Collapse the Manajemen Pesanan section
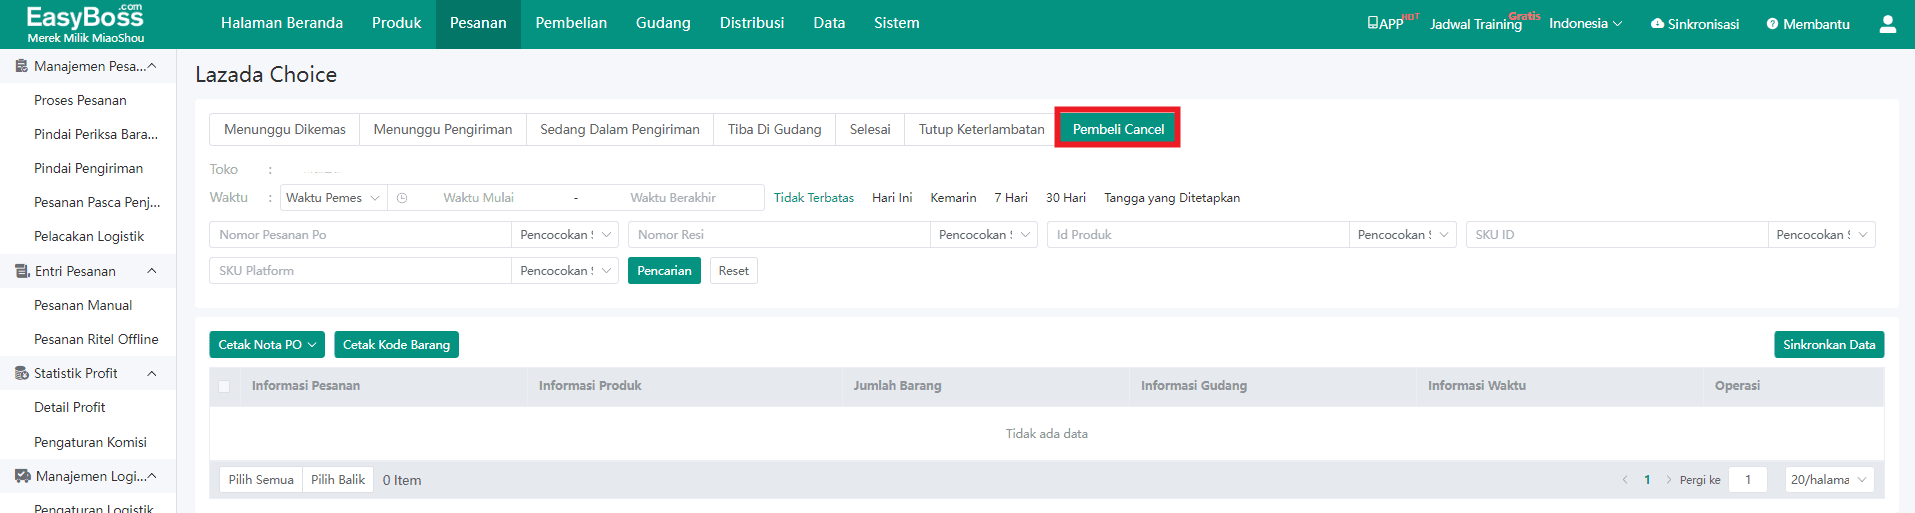This screenshot has width=1915, height=513. tap(152, 66)
